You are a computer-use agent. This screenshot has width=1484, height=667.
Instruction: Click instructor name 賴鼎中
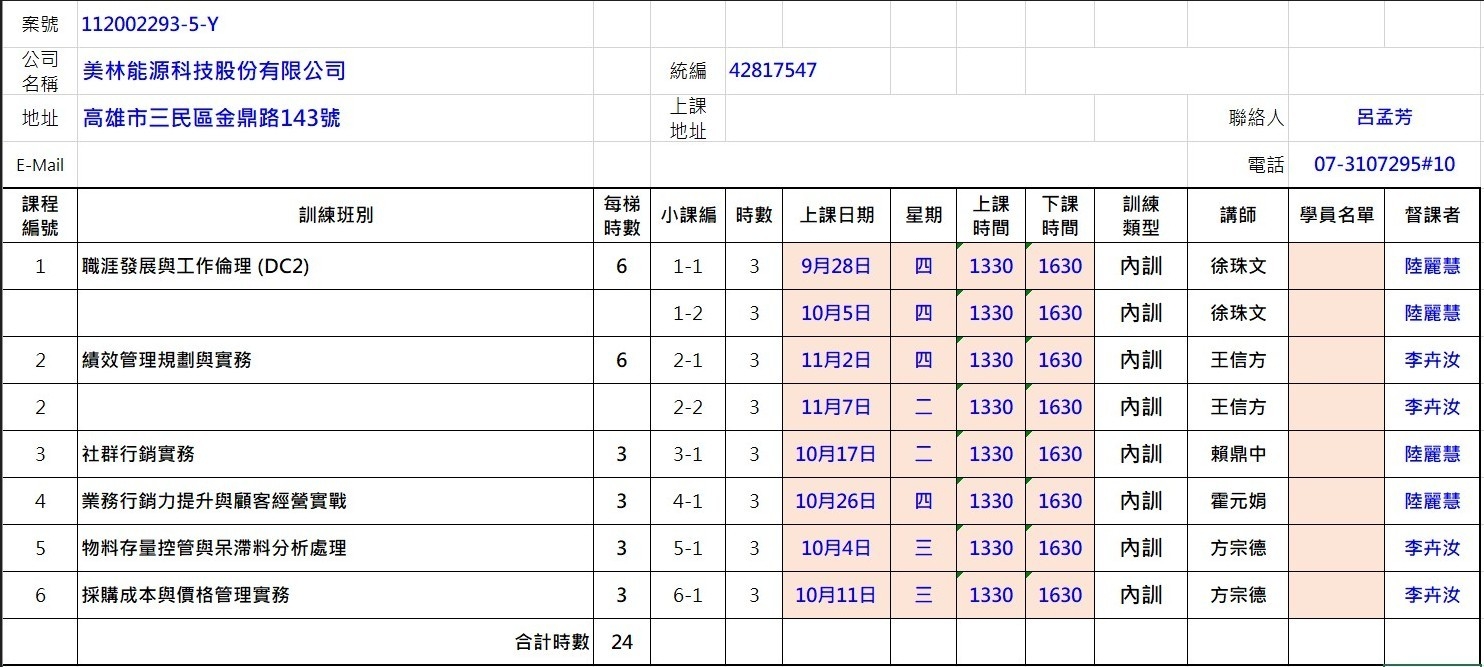point(1238,454)
